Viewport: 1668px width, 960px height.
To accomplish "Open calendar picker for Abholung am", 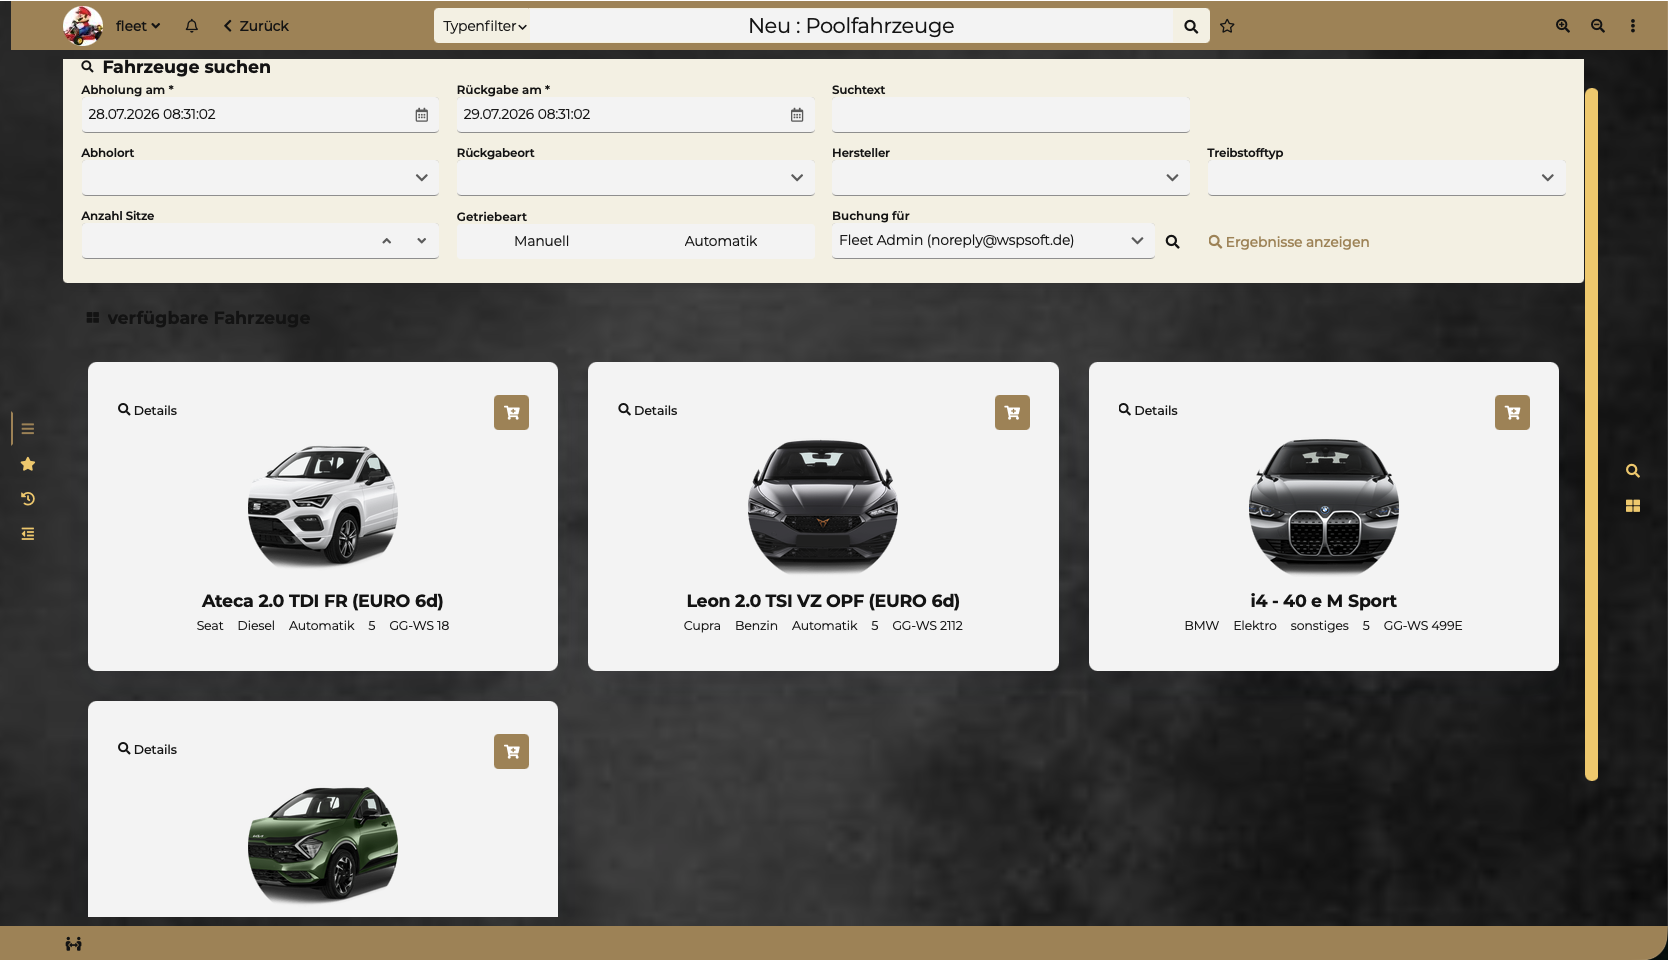I will pos(422,115).
